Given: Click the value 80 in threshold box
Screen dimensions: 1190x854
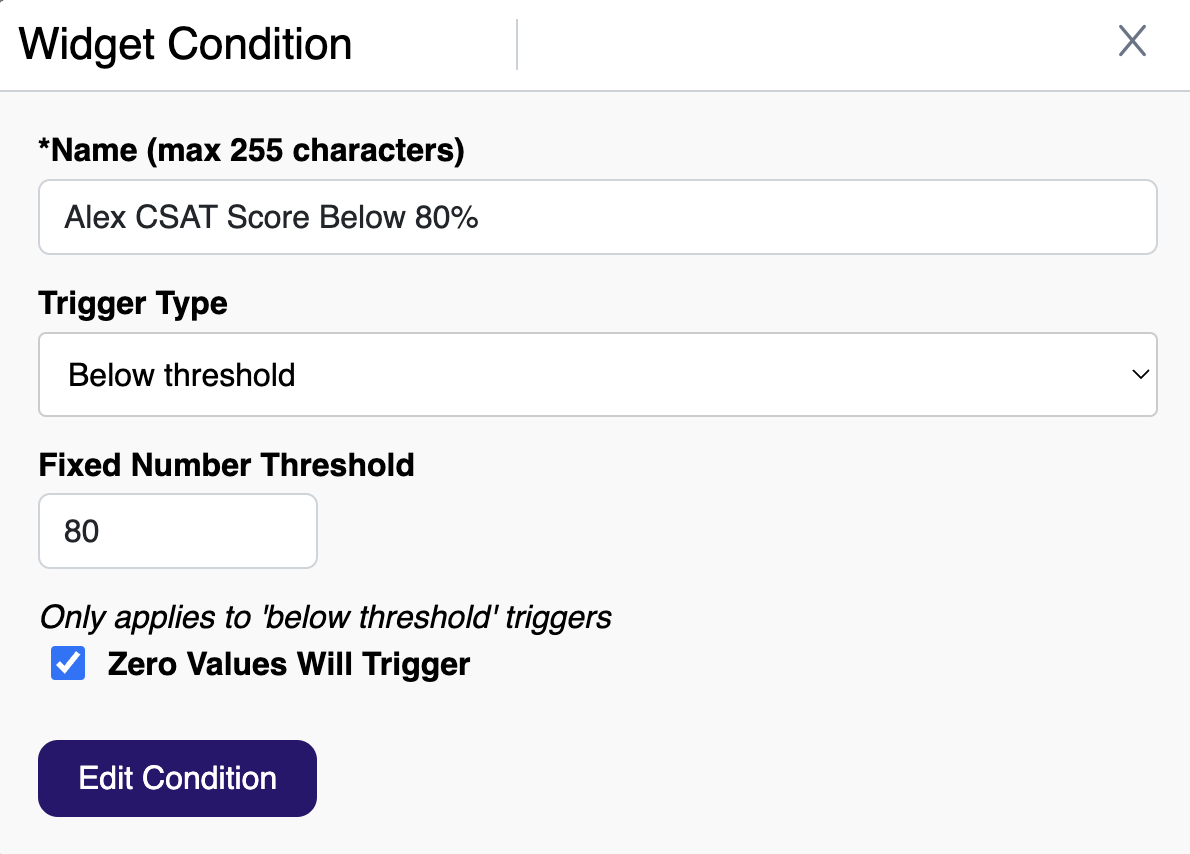Looking at the screenshot, I should point(82,531).
